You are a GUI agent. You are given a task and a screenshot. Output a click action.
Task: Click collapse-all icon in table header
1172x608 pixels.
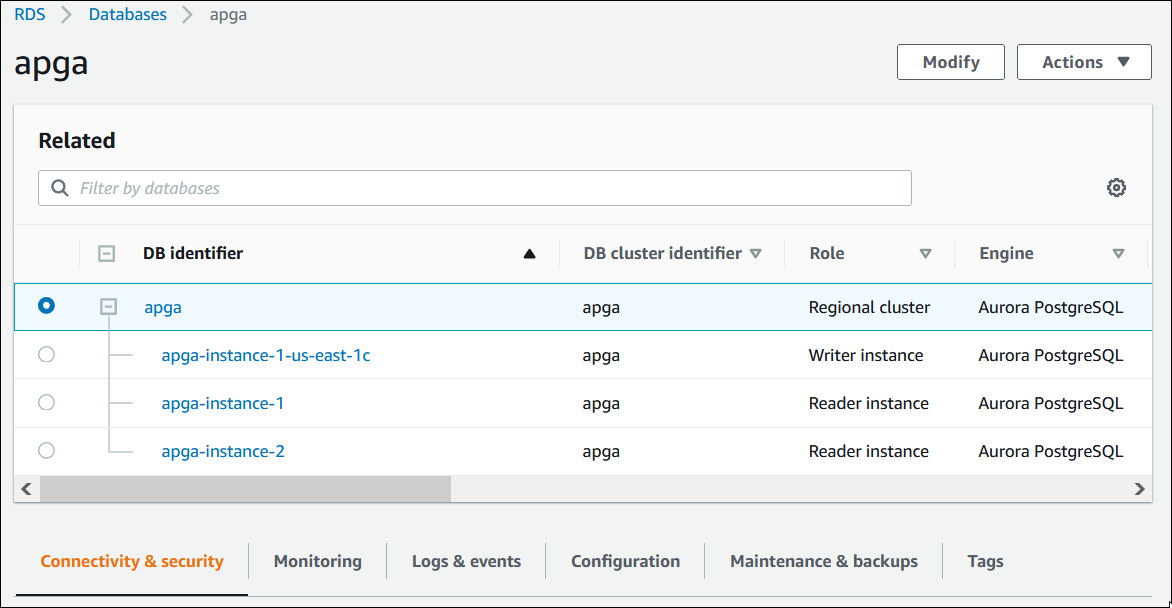point(106,253)
